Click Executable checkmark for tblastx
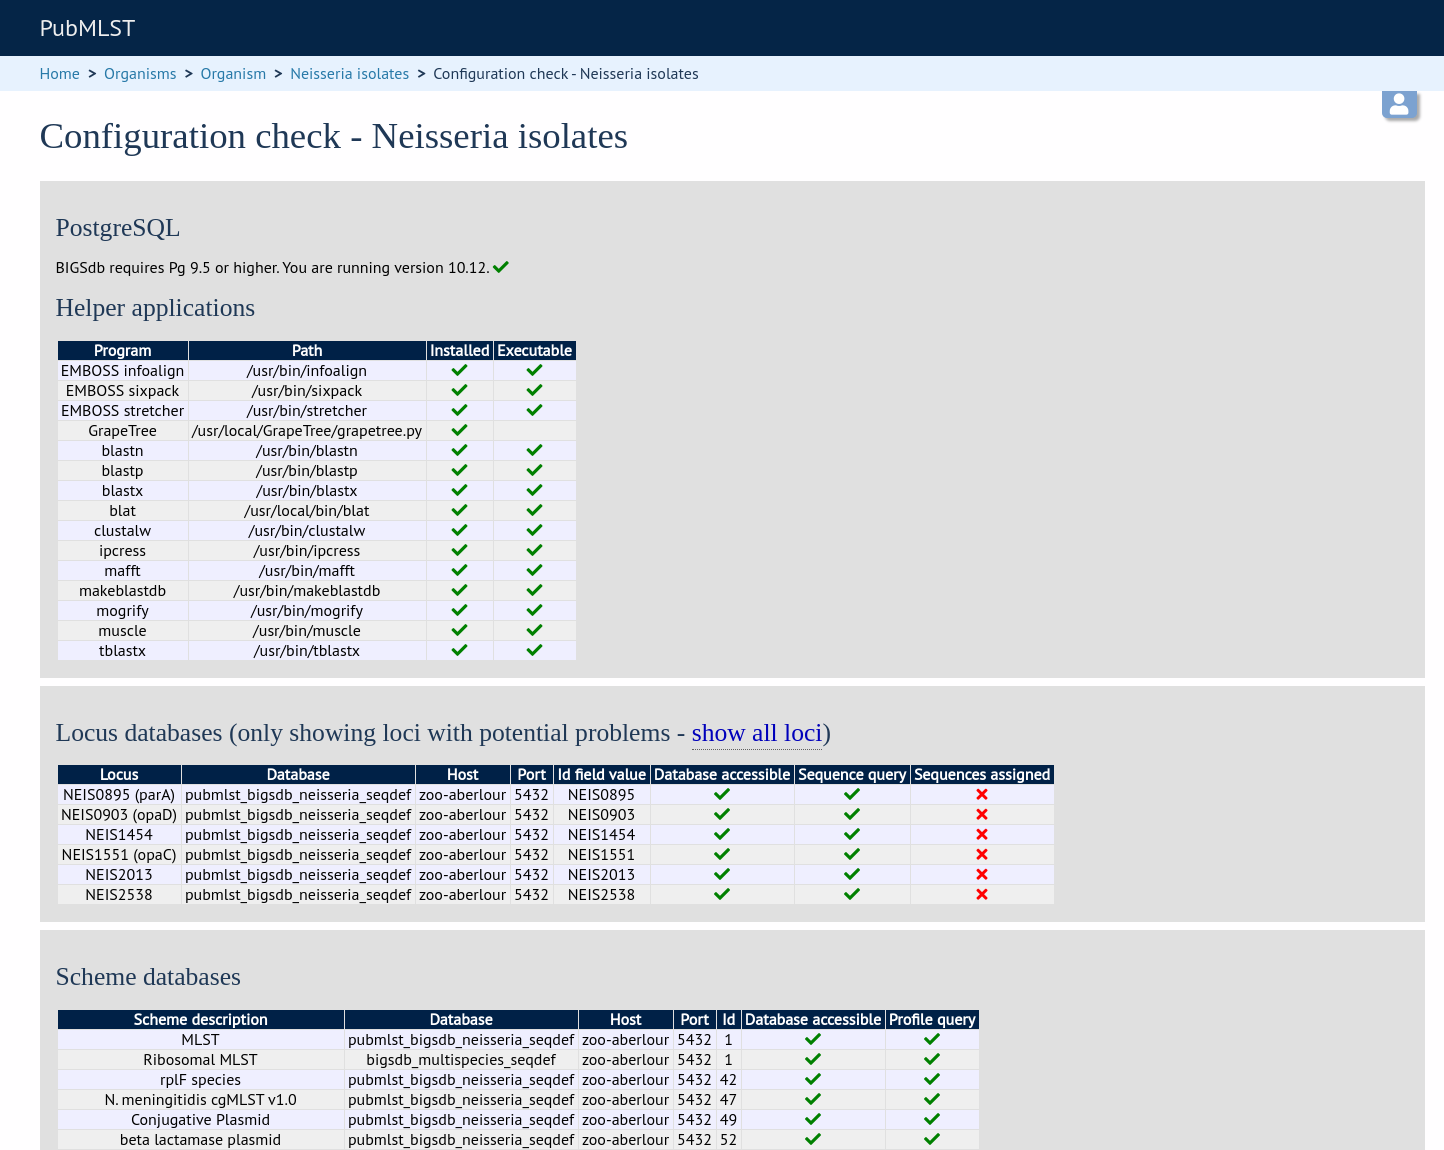The width and height of the screenshot is (1444, 1150). (x=534, y=650)
